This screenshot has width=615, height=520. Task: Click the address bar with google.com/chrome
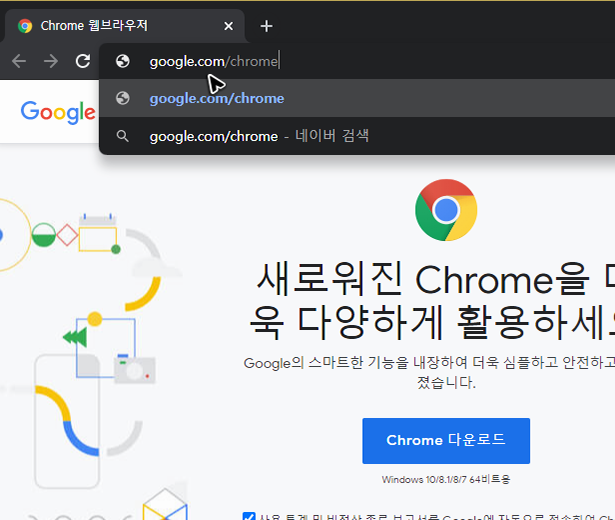(x=357, y=61)
